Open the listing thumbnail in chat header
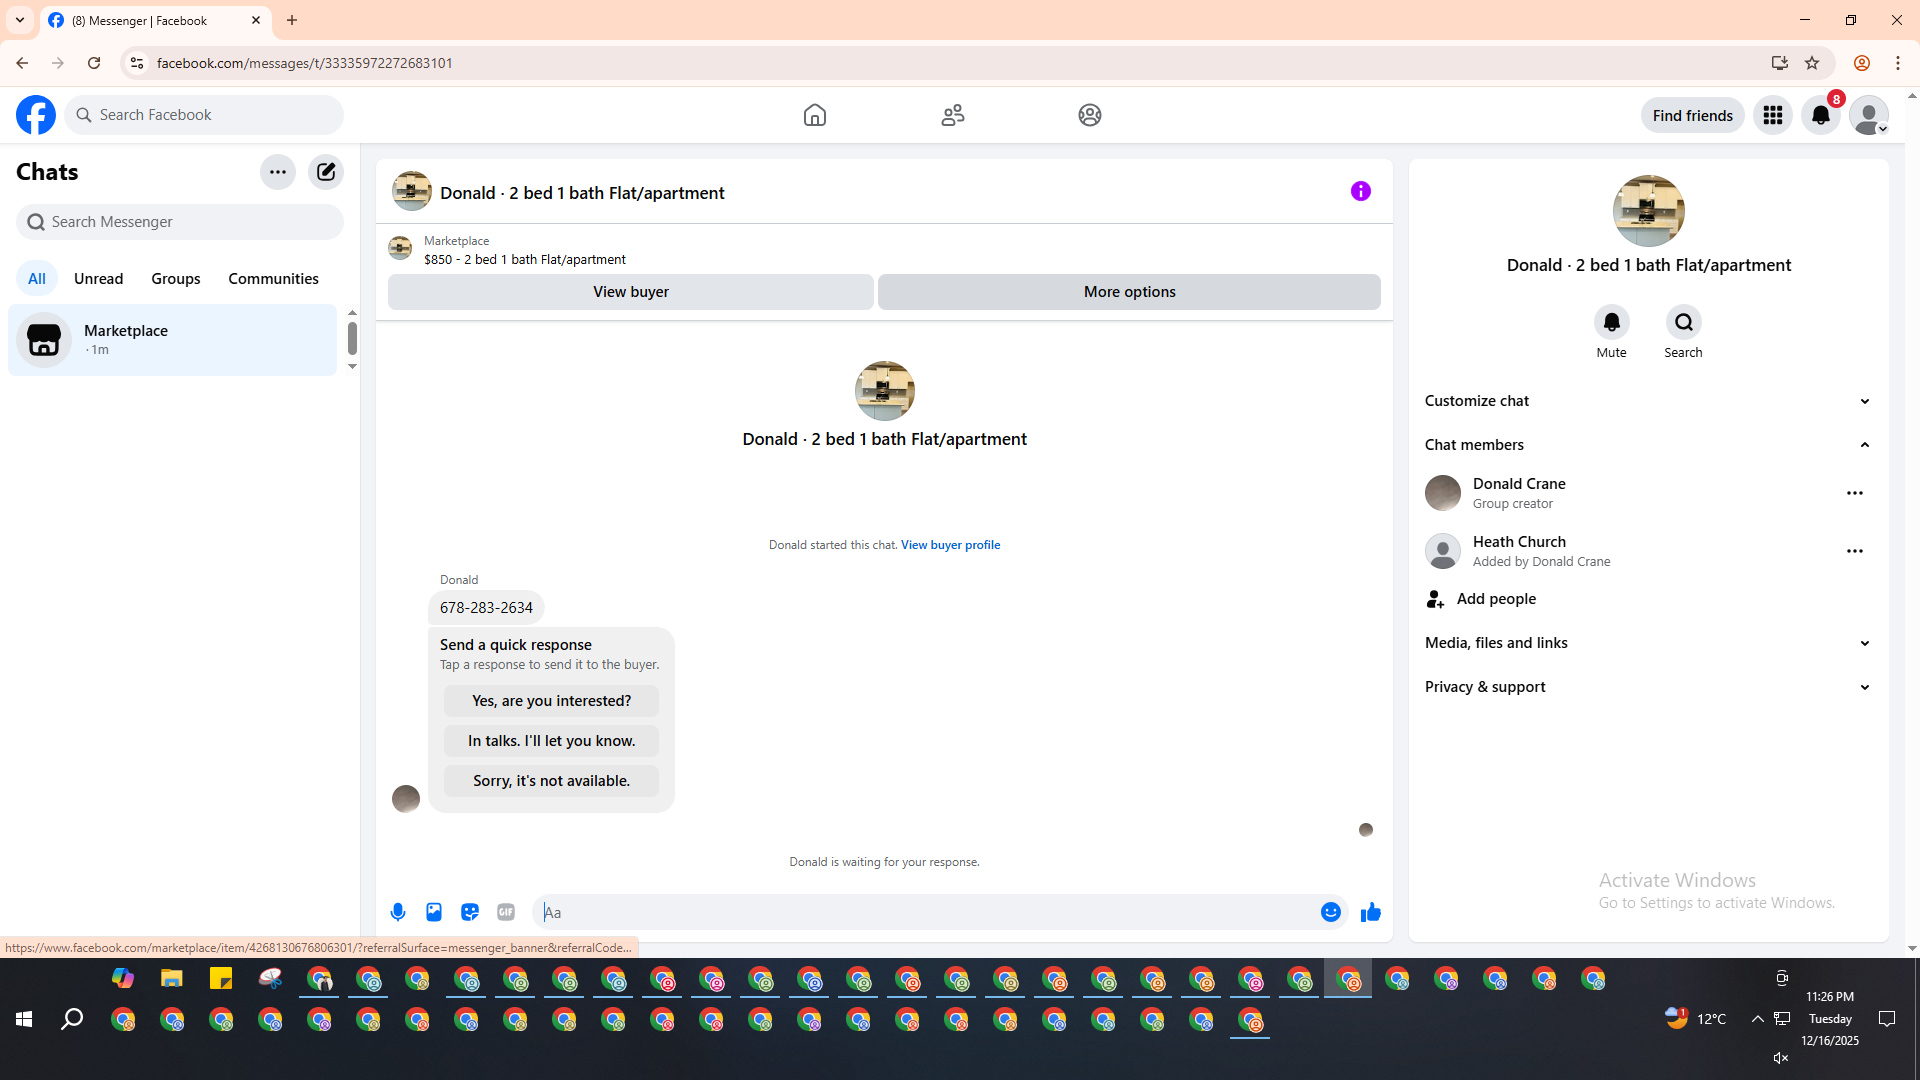 coord(412,191)
